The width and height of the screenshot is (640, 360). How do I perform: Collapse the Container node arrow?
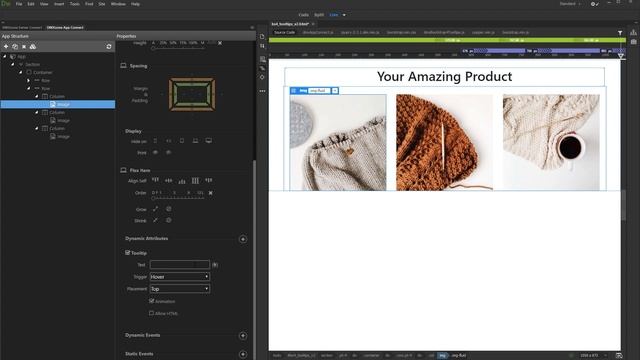21,72
